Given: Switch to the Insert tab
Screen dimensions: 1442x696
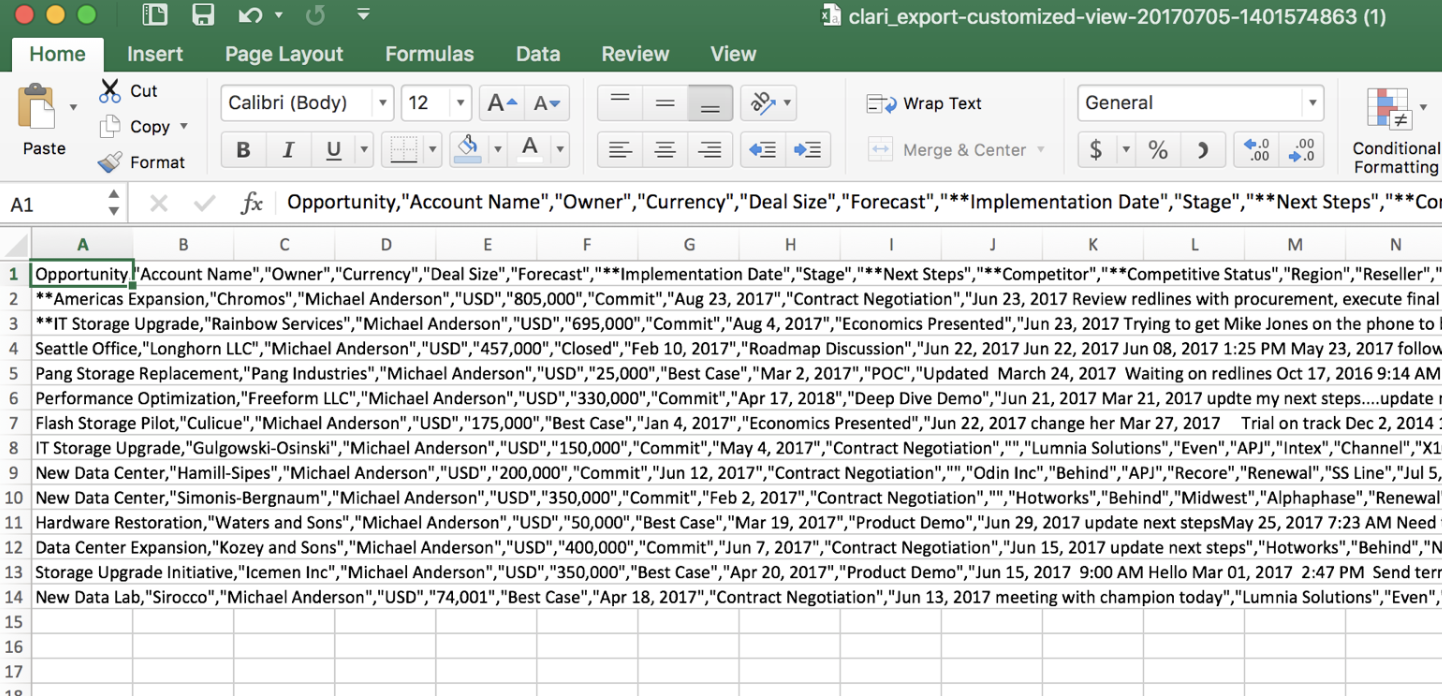Looking at the screenshot, I should click(x=155, y=54).
